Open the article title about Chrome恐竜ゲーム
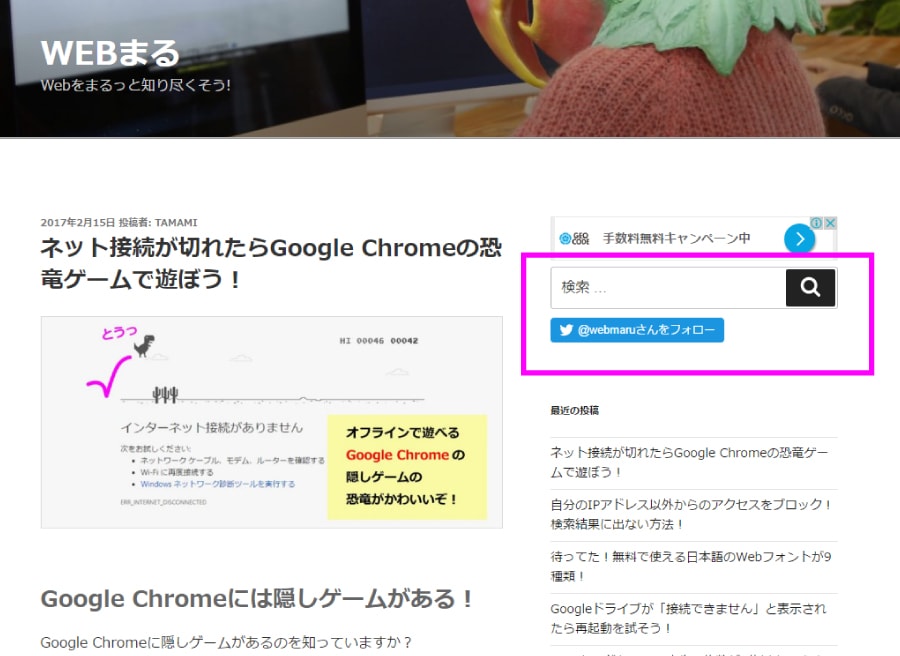 tap(271, 263)
